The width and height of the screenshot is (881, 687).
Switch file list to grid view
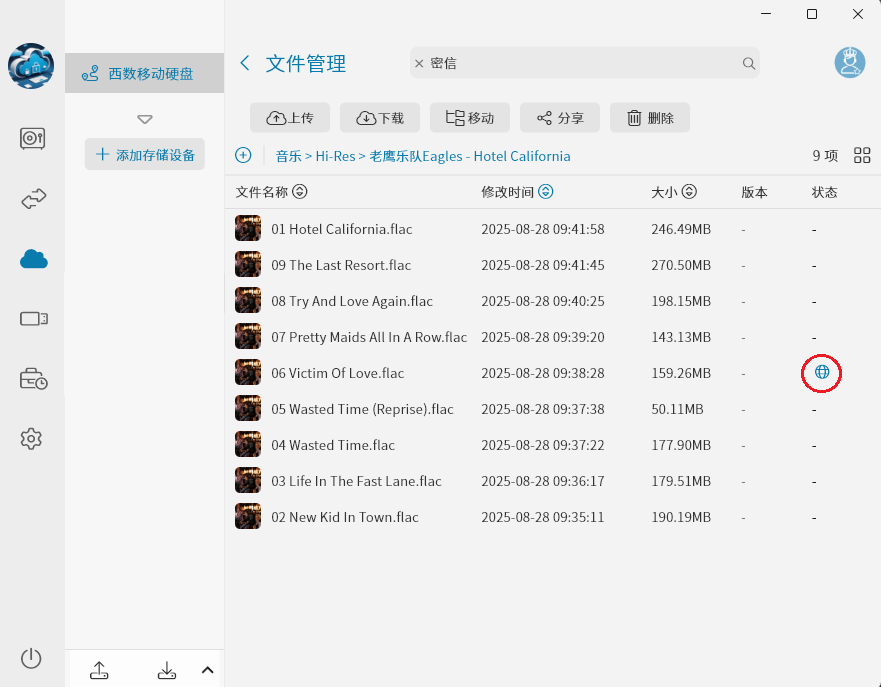(x=861, y=155)
